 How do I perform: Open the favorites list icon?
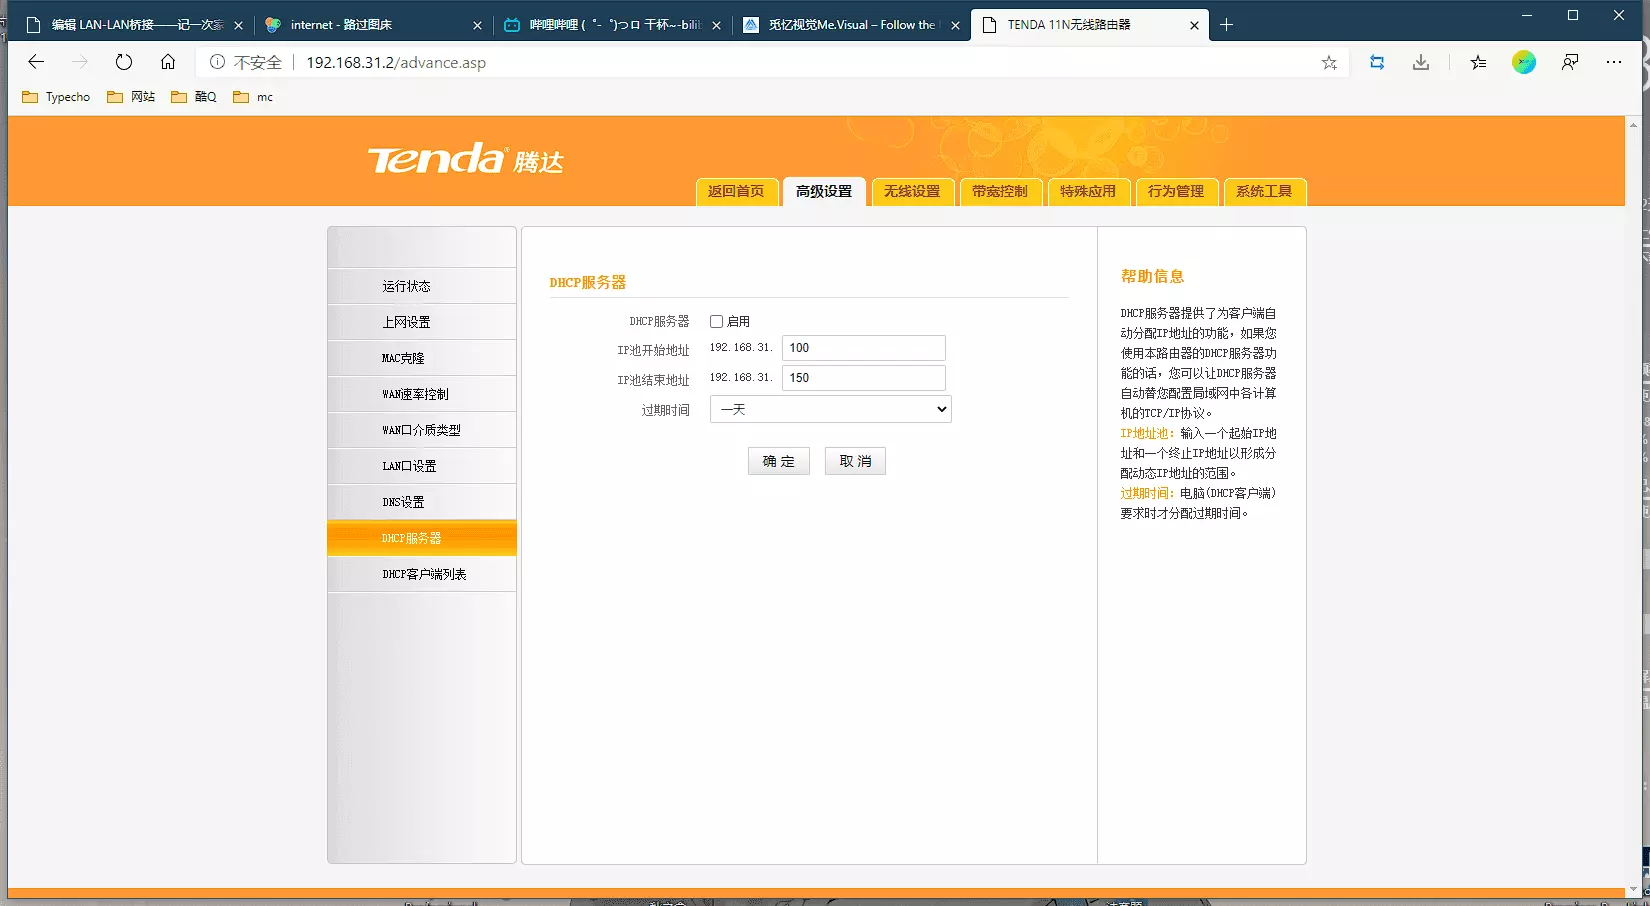[1478, 62]
